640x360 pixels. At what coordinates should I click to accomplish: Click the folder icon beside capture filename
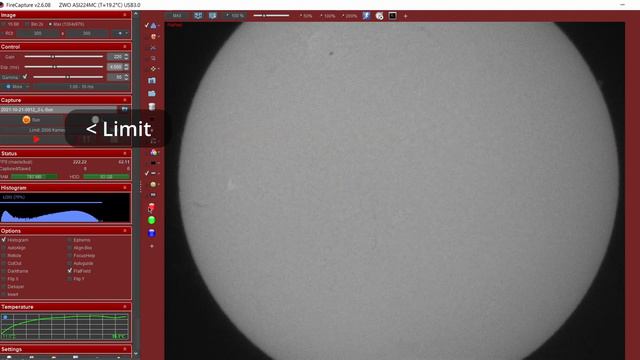[x=124, y=109]
